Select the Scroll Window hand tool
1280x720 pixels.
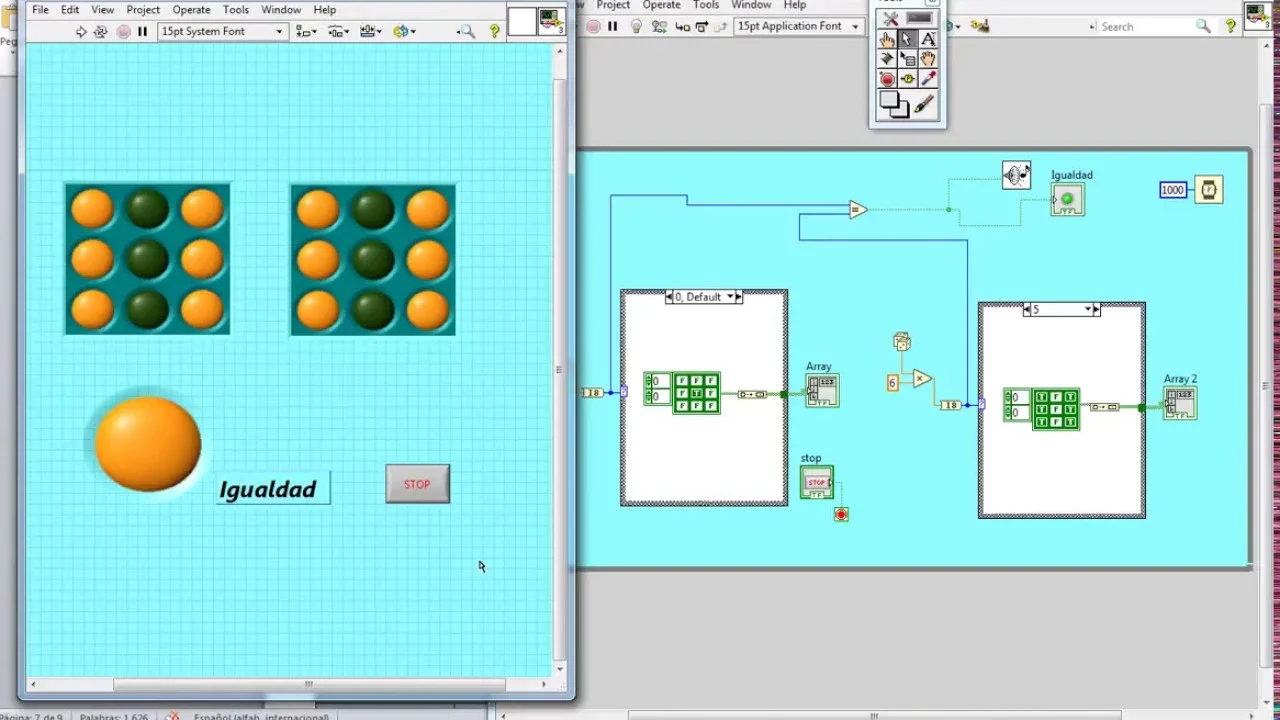[928, 59]
